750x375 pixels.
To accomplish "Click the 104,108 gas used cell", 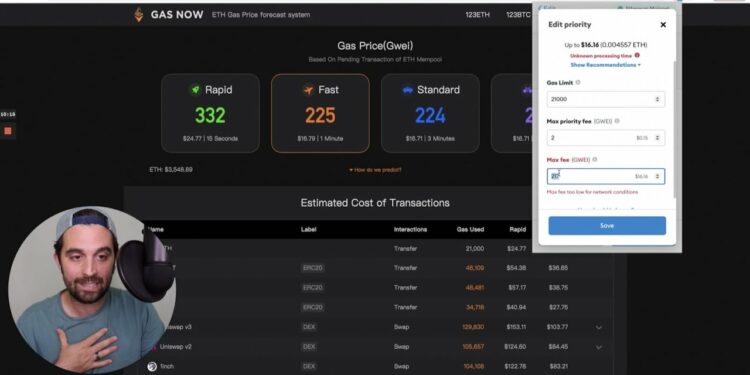I will [x=474, y=366].
